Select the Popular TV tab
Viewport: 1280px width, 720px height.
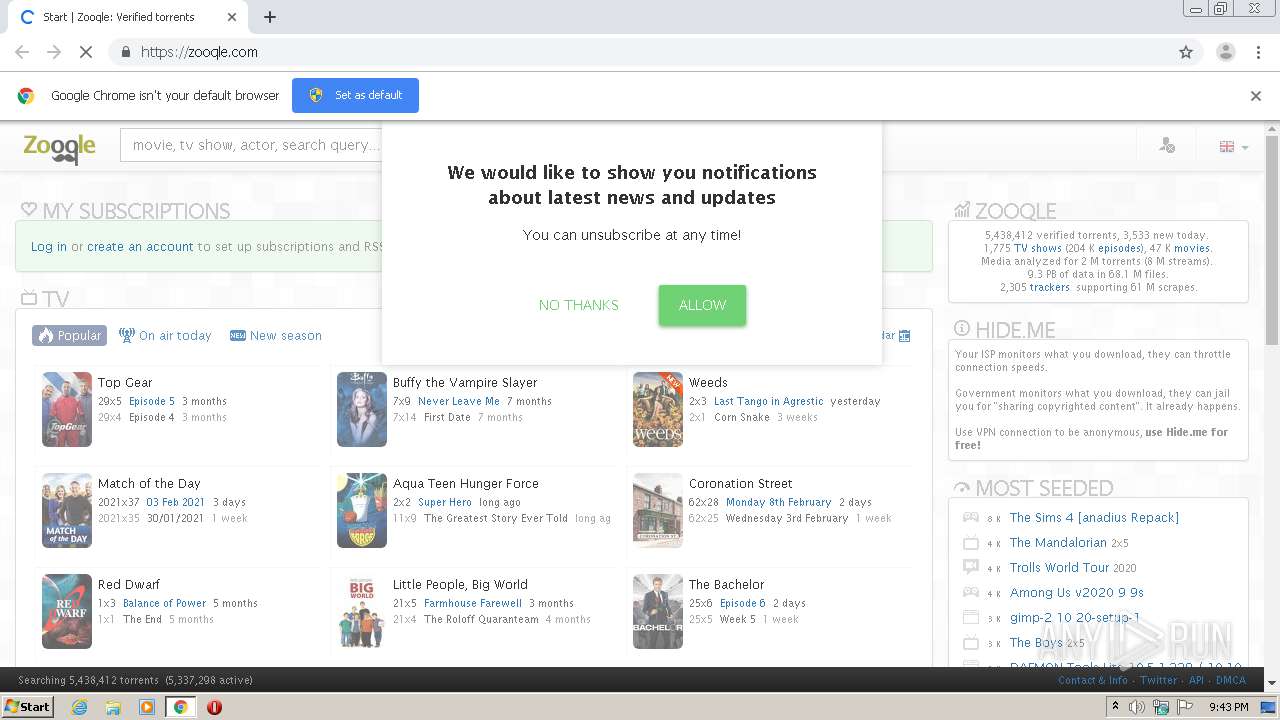69,335
